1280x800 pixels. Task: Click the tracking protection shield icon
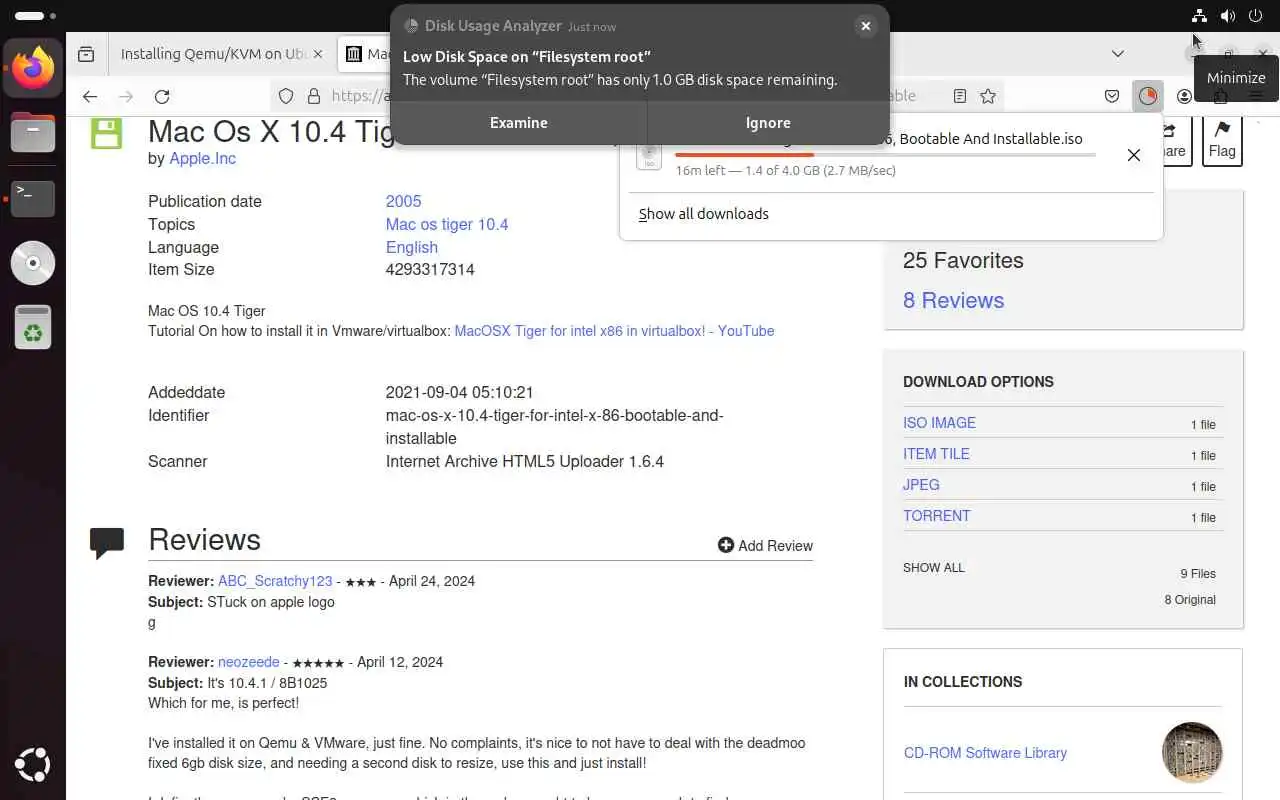pyautogui.click(x=286, y=96)
